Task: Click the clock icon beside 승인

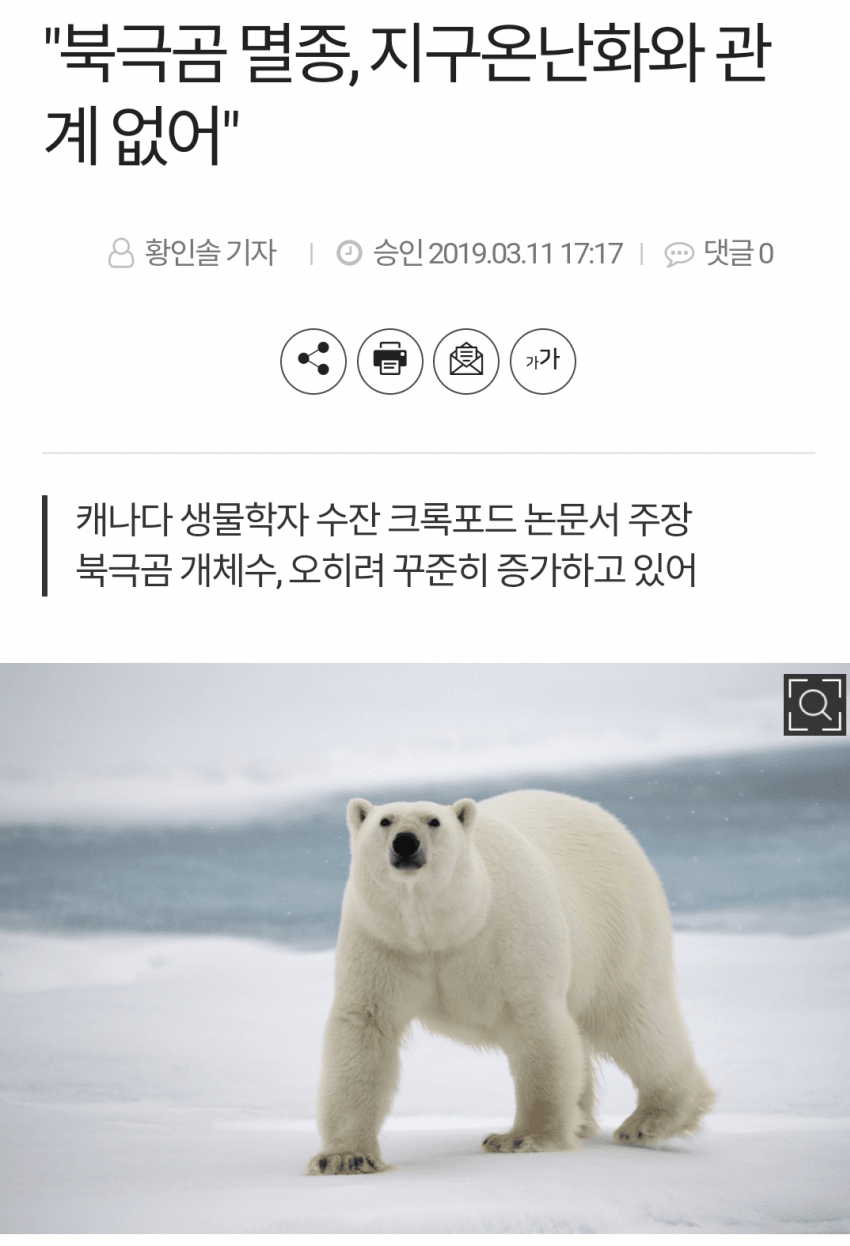Action: 349,254
